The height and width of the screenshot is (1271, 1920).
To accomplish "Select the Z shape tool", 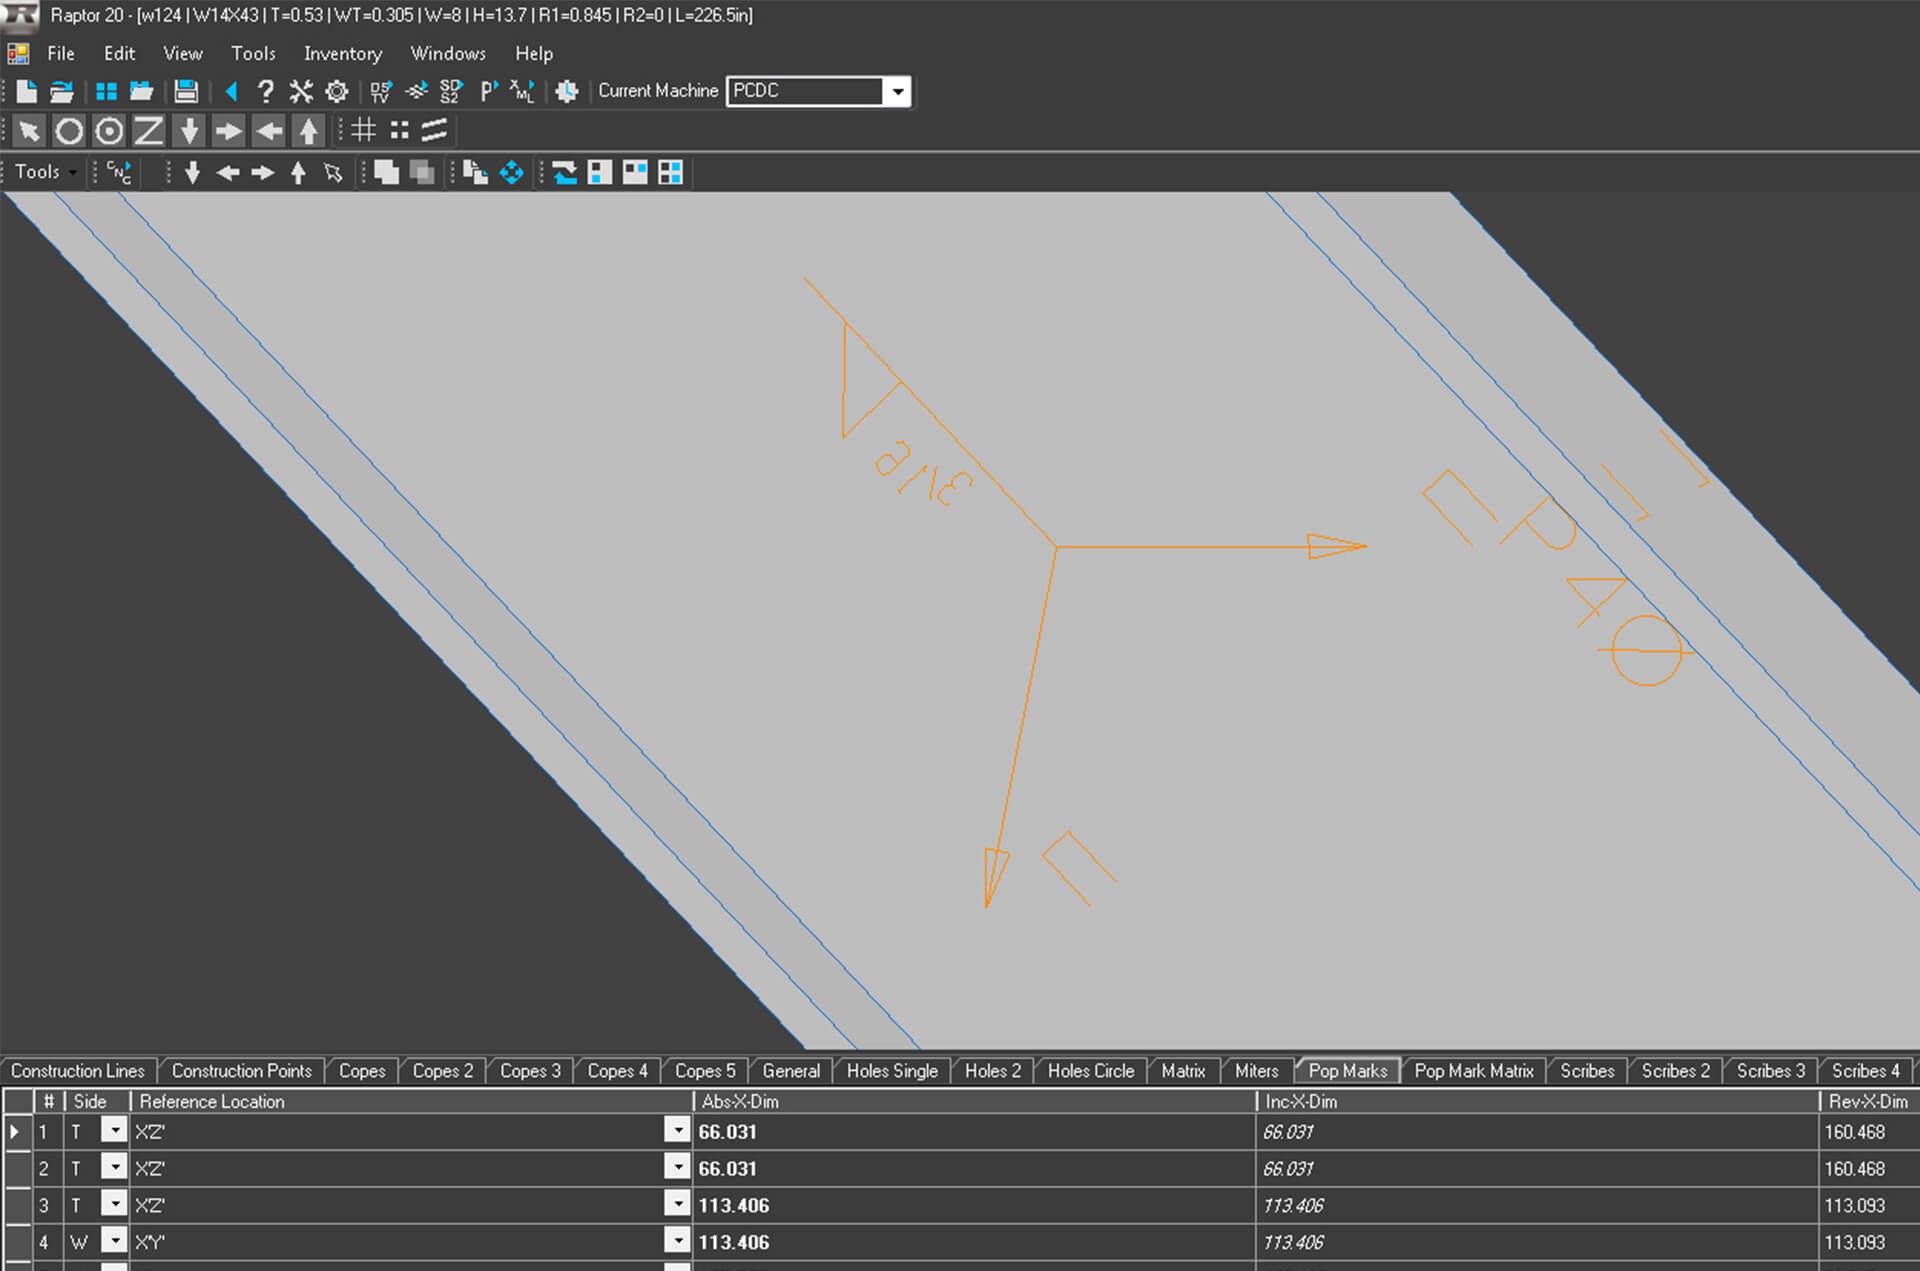I will [x=149, y=131].
